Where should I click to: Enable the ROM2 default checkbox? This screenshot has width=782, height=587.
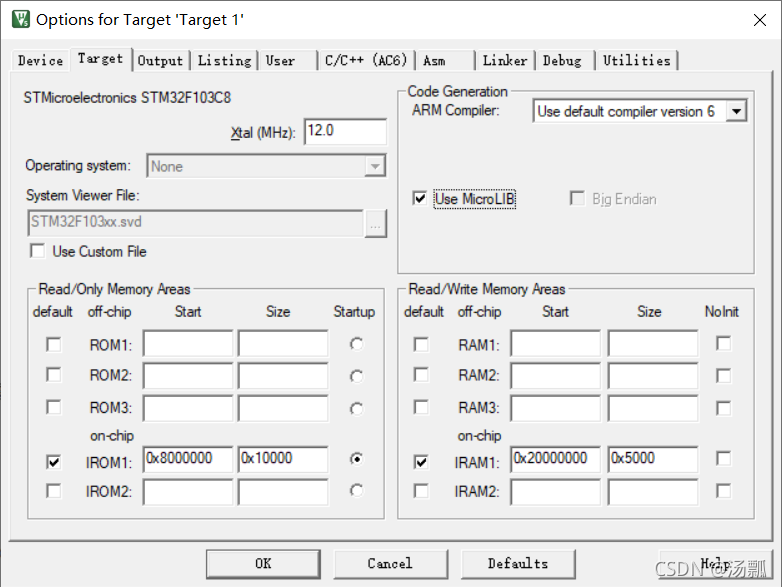point(53,375)
